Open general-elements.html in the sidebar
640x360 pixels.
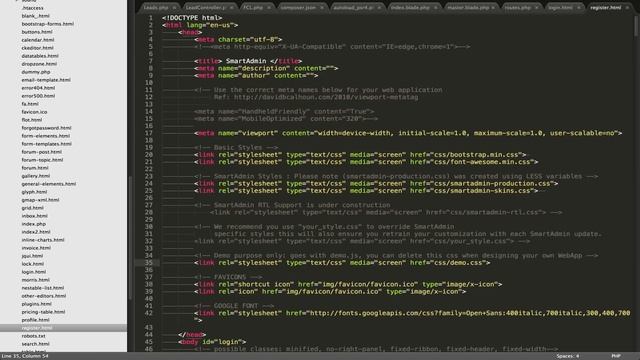click(49, 184)
